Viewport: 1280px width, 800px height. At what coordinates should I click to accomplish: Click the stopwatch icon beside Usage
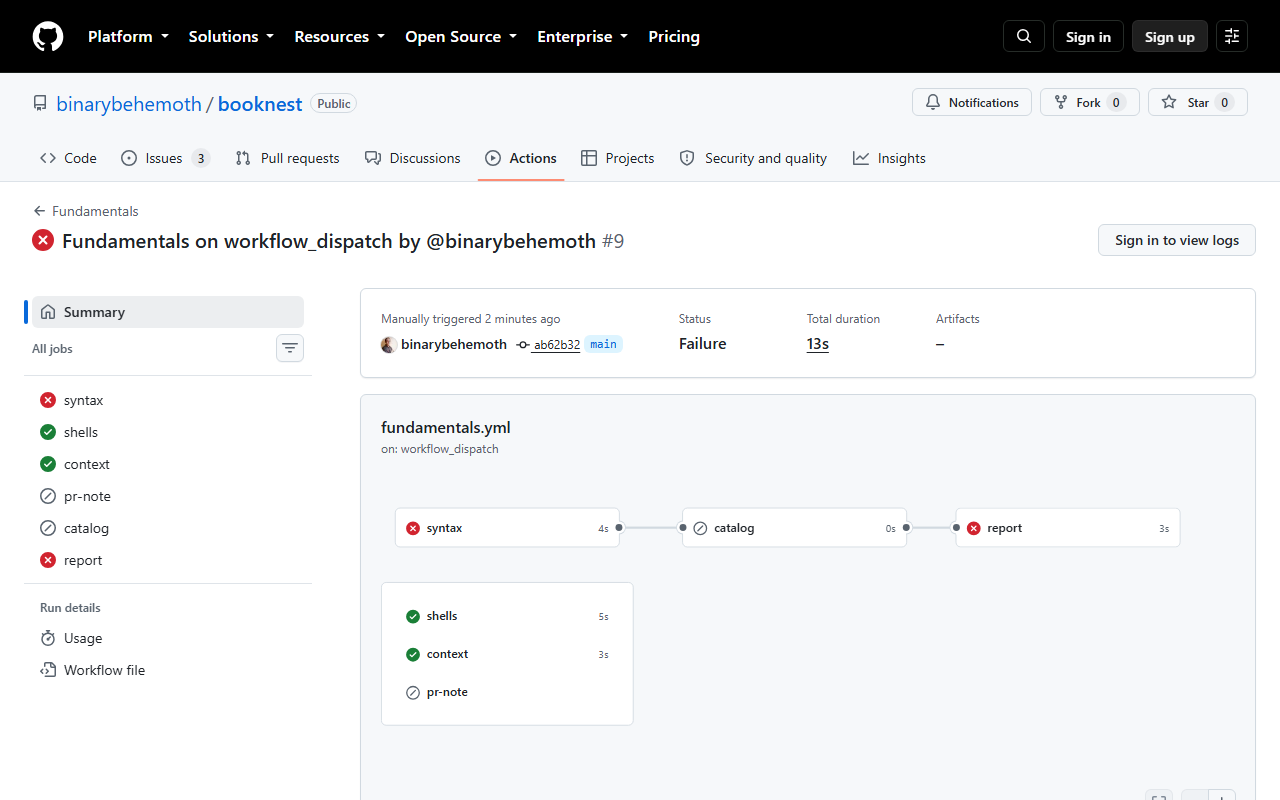[x=48, y=638]
